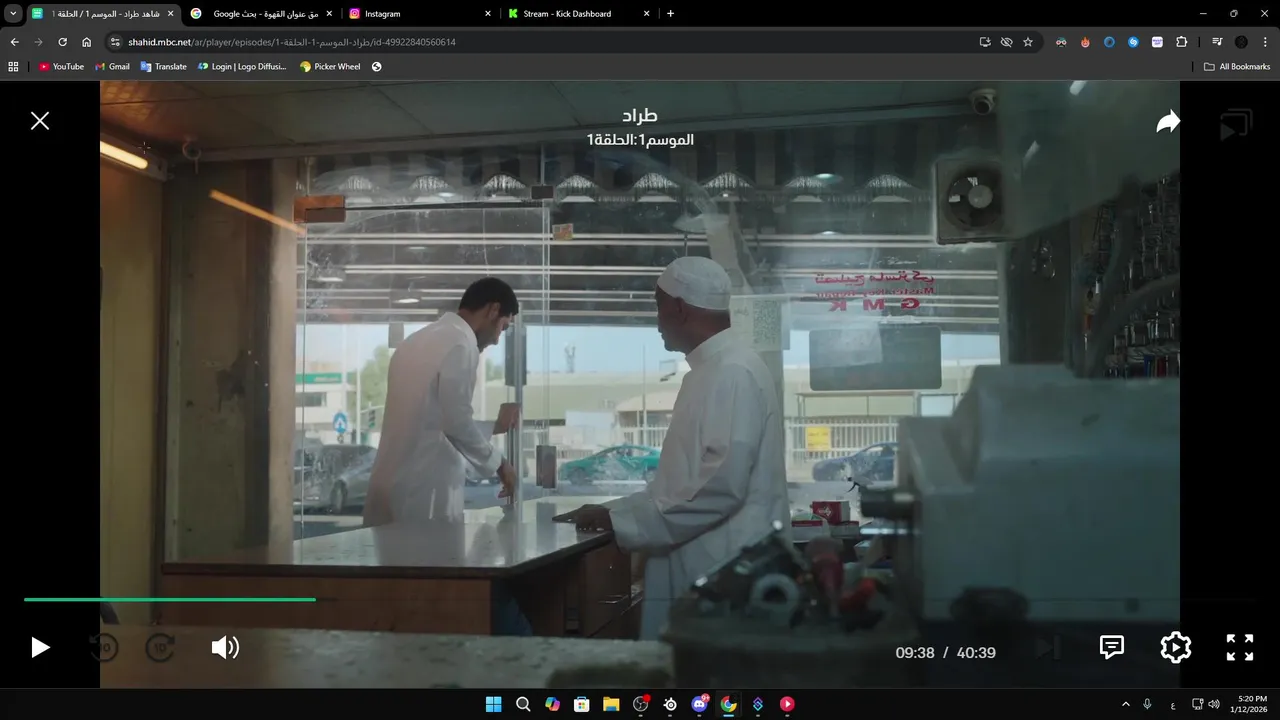Open the All Bookmarks folder

tap(1237, 67)
